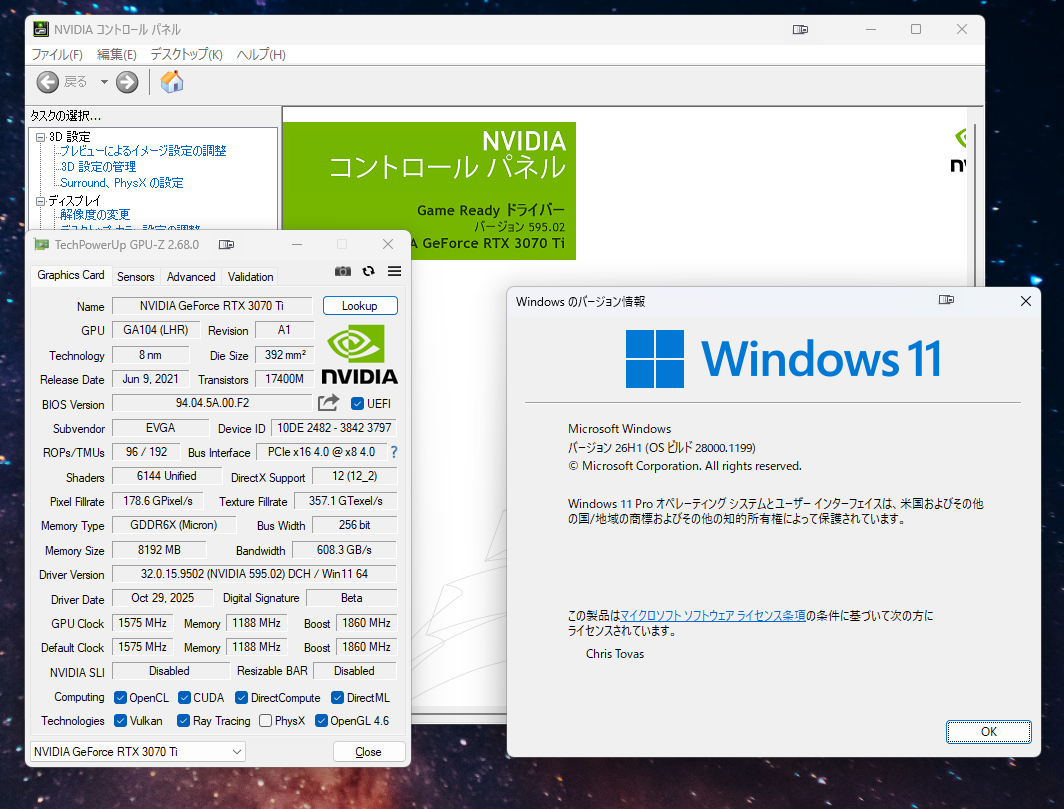Toggle the Ray Tracing checkbox

183,721
